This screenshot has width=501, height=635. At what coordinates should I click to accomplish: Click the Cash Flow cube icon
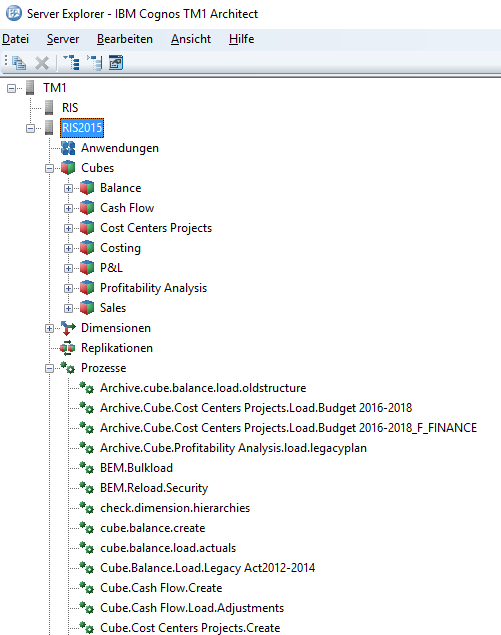(87, 208)
